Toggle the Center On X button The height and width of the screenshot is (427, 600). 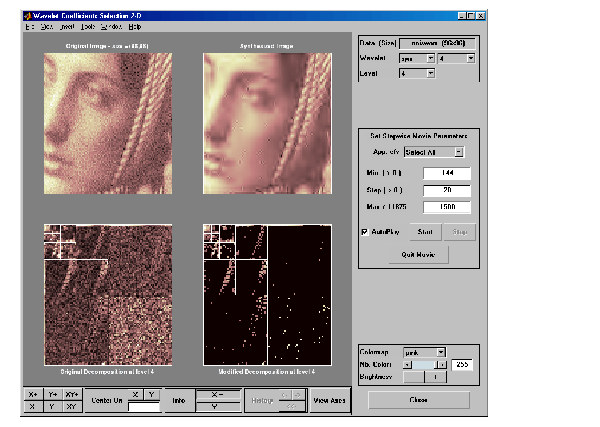tap(135, 394)
